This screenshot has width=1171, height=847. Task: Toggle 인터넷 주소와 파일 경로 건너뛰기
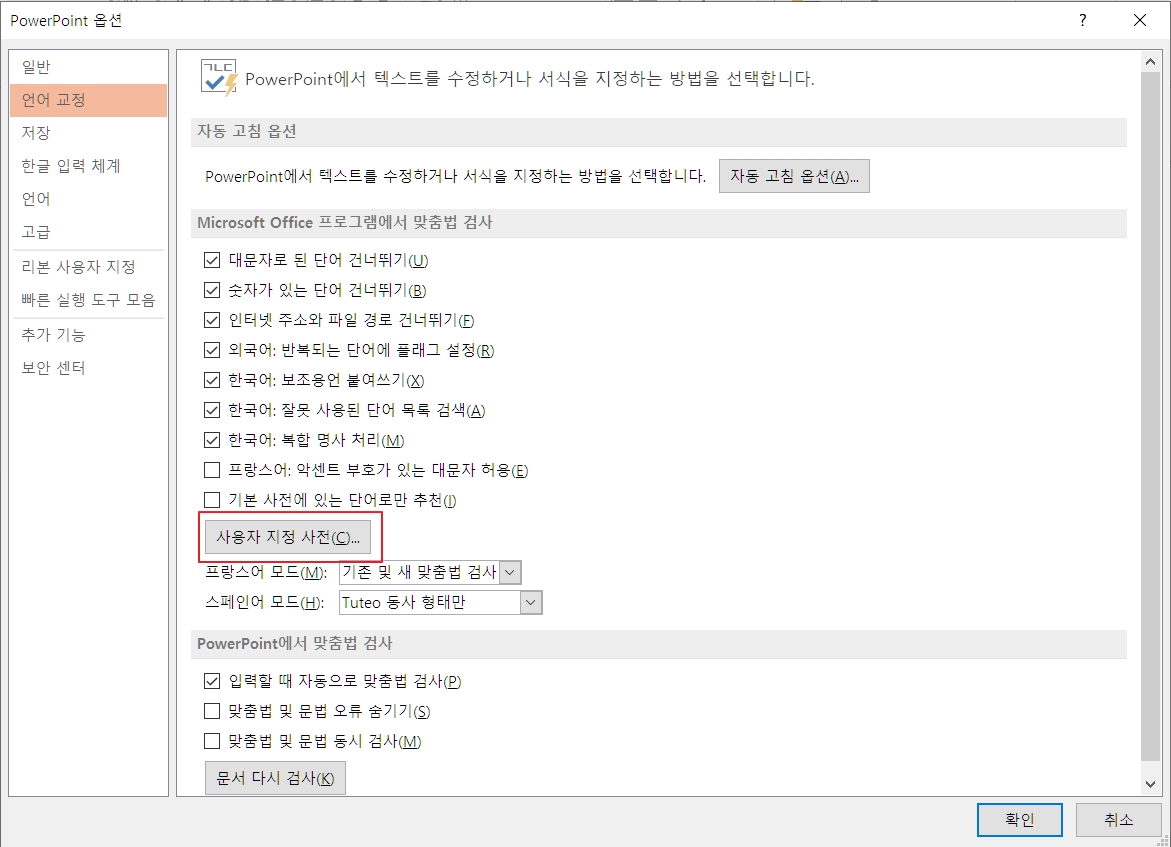(x=212, y=320)
